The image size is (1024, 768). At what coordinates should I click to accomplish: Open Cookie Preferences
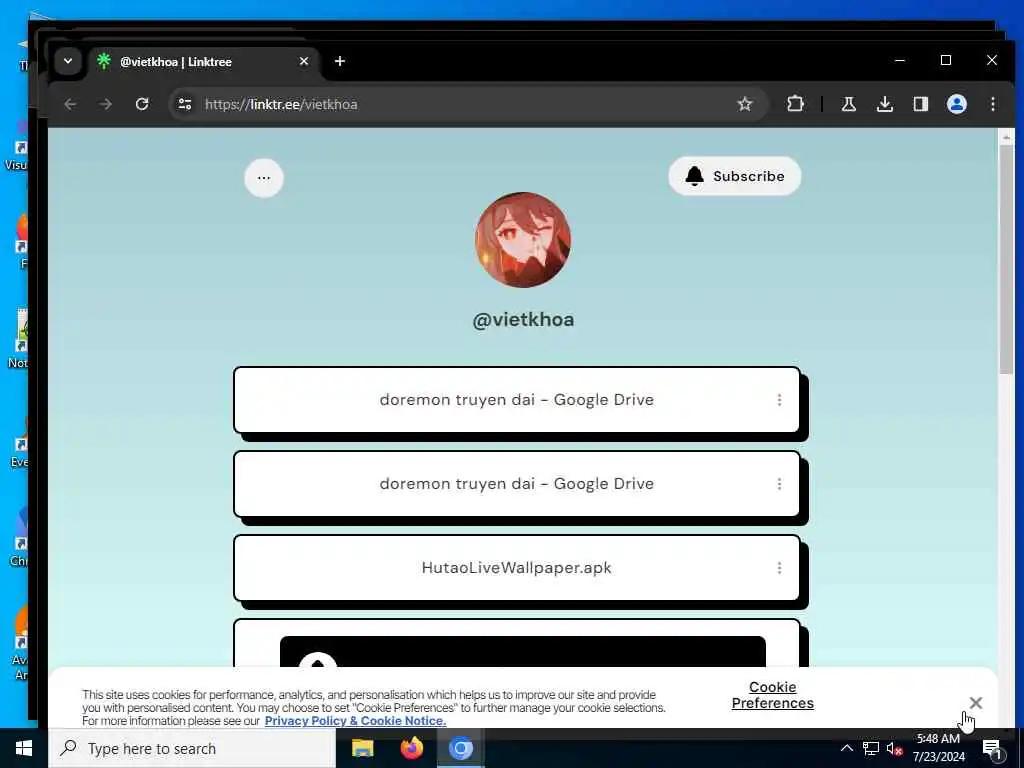point(773,695)
